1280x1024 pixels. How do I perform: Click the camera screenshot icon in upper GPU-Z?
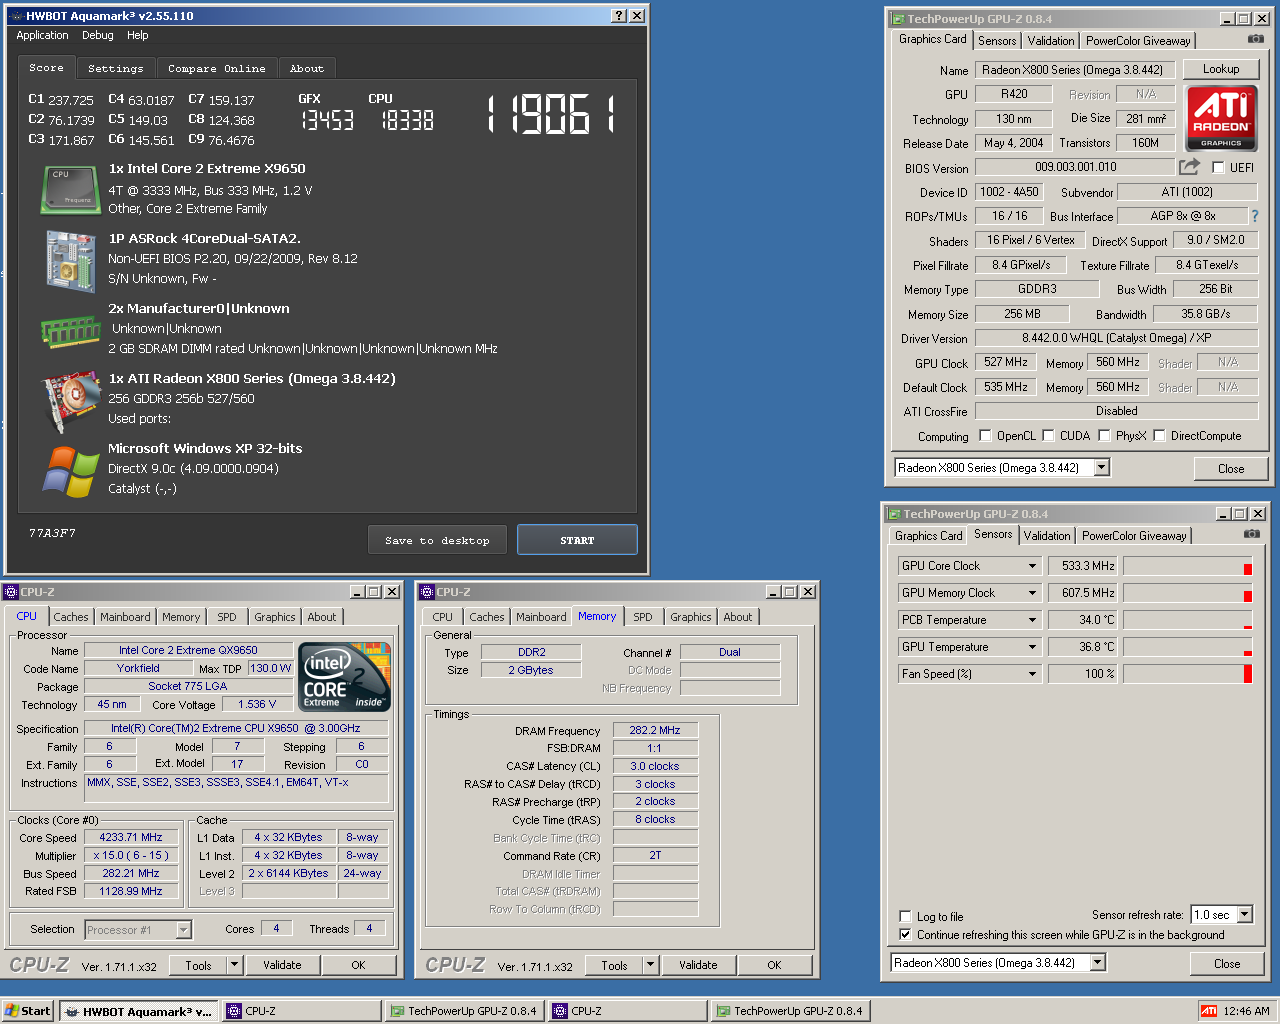1256,39
